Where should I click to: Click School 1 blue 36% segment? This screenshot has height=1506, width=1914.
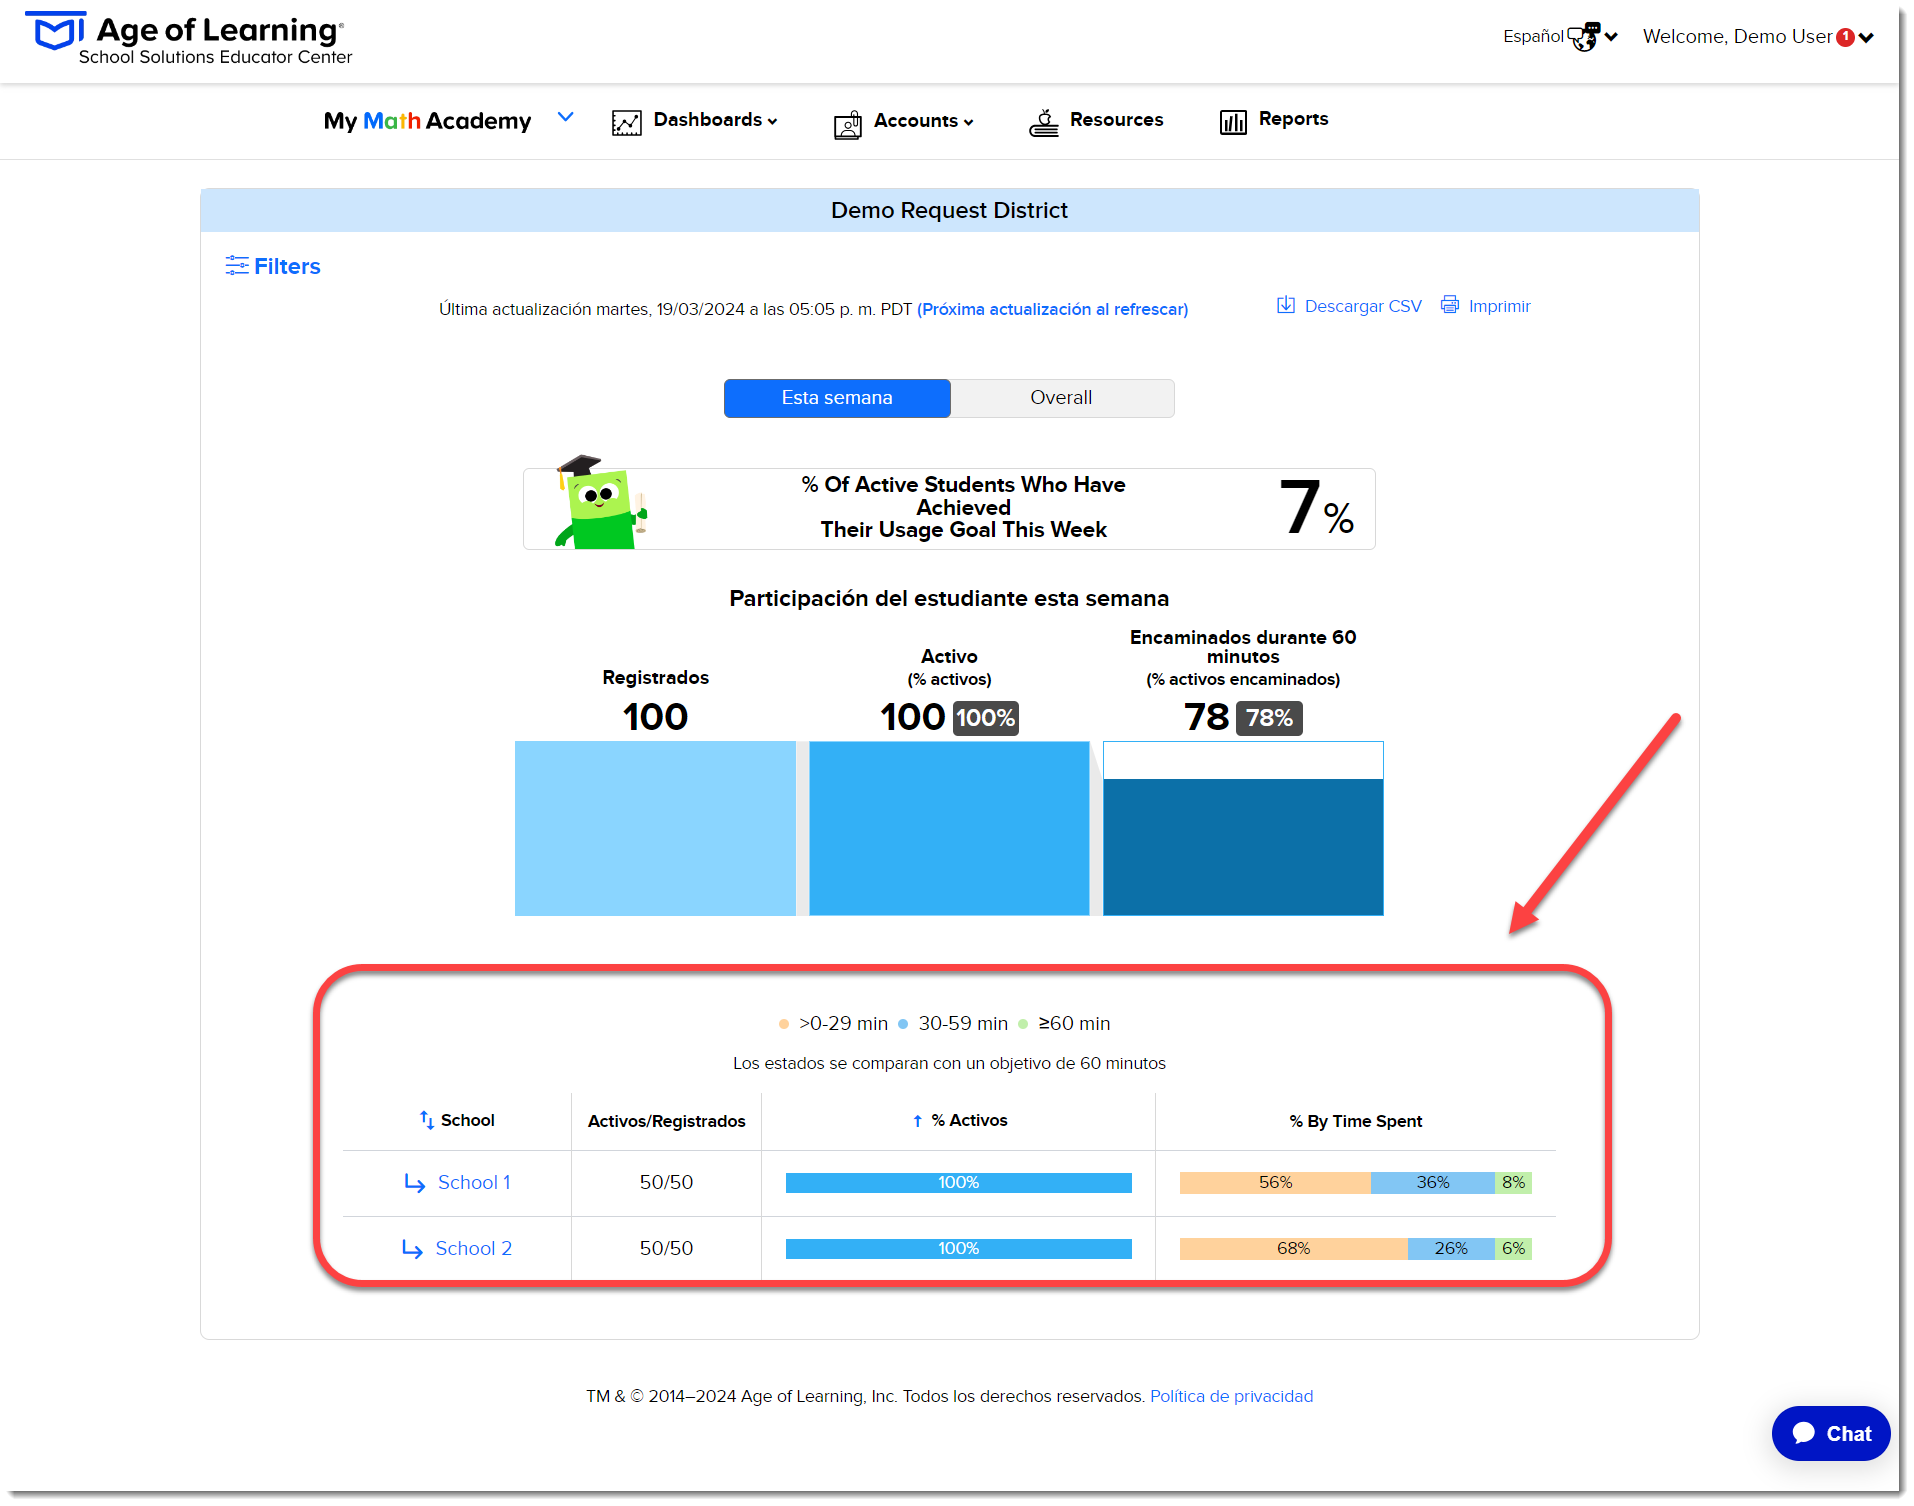[1433, 1183]
